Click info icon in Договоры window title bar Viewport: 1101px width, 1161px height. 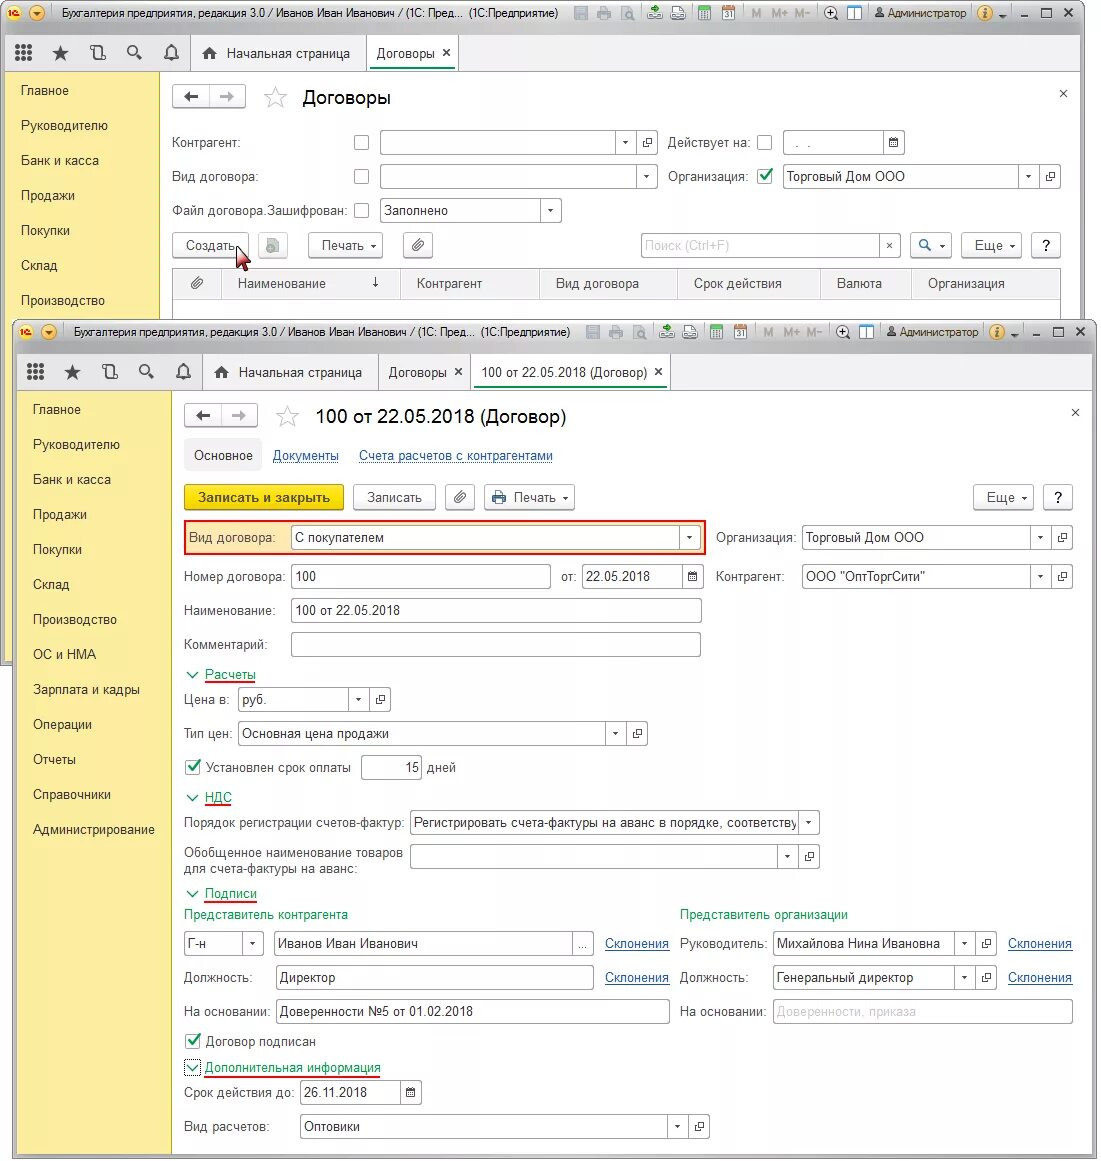click(x=984, y=13)
